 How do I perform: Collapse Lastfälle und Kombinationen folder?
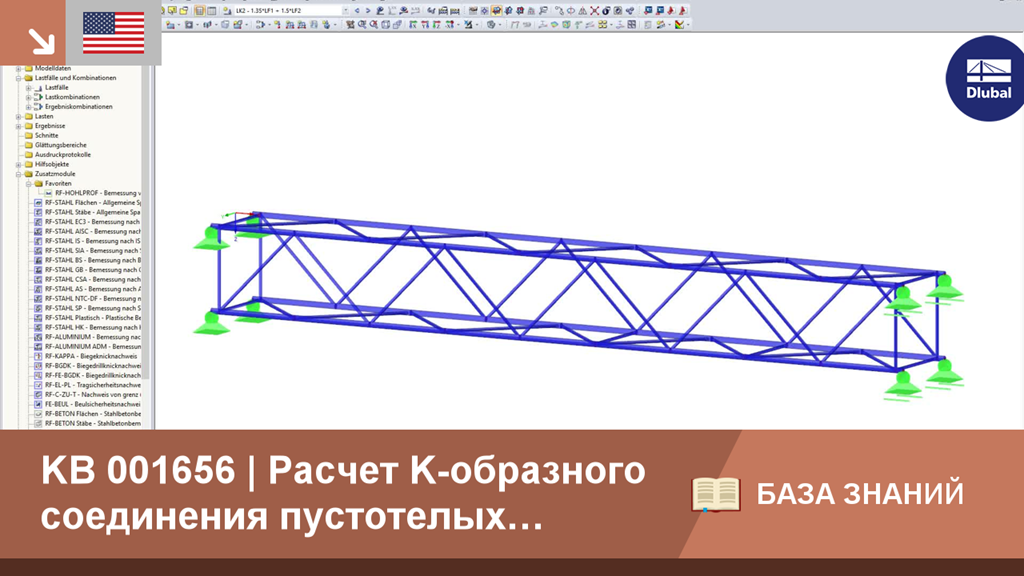point(18,78)
